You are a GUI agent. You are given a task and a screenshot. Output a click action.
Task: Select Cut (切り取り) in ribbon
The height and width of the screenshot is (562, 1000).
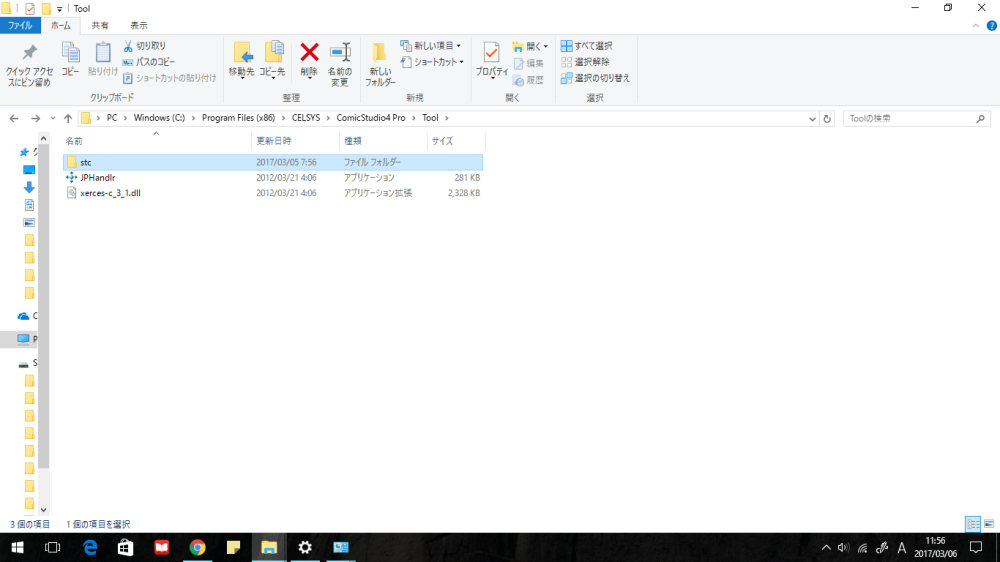[x=144, y=46]
